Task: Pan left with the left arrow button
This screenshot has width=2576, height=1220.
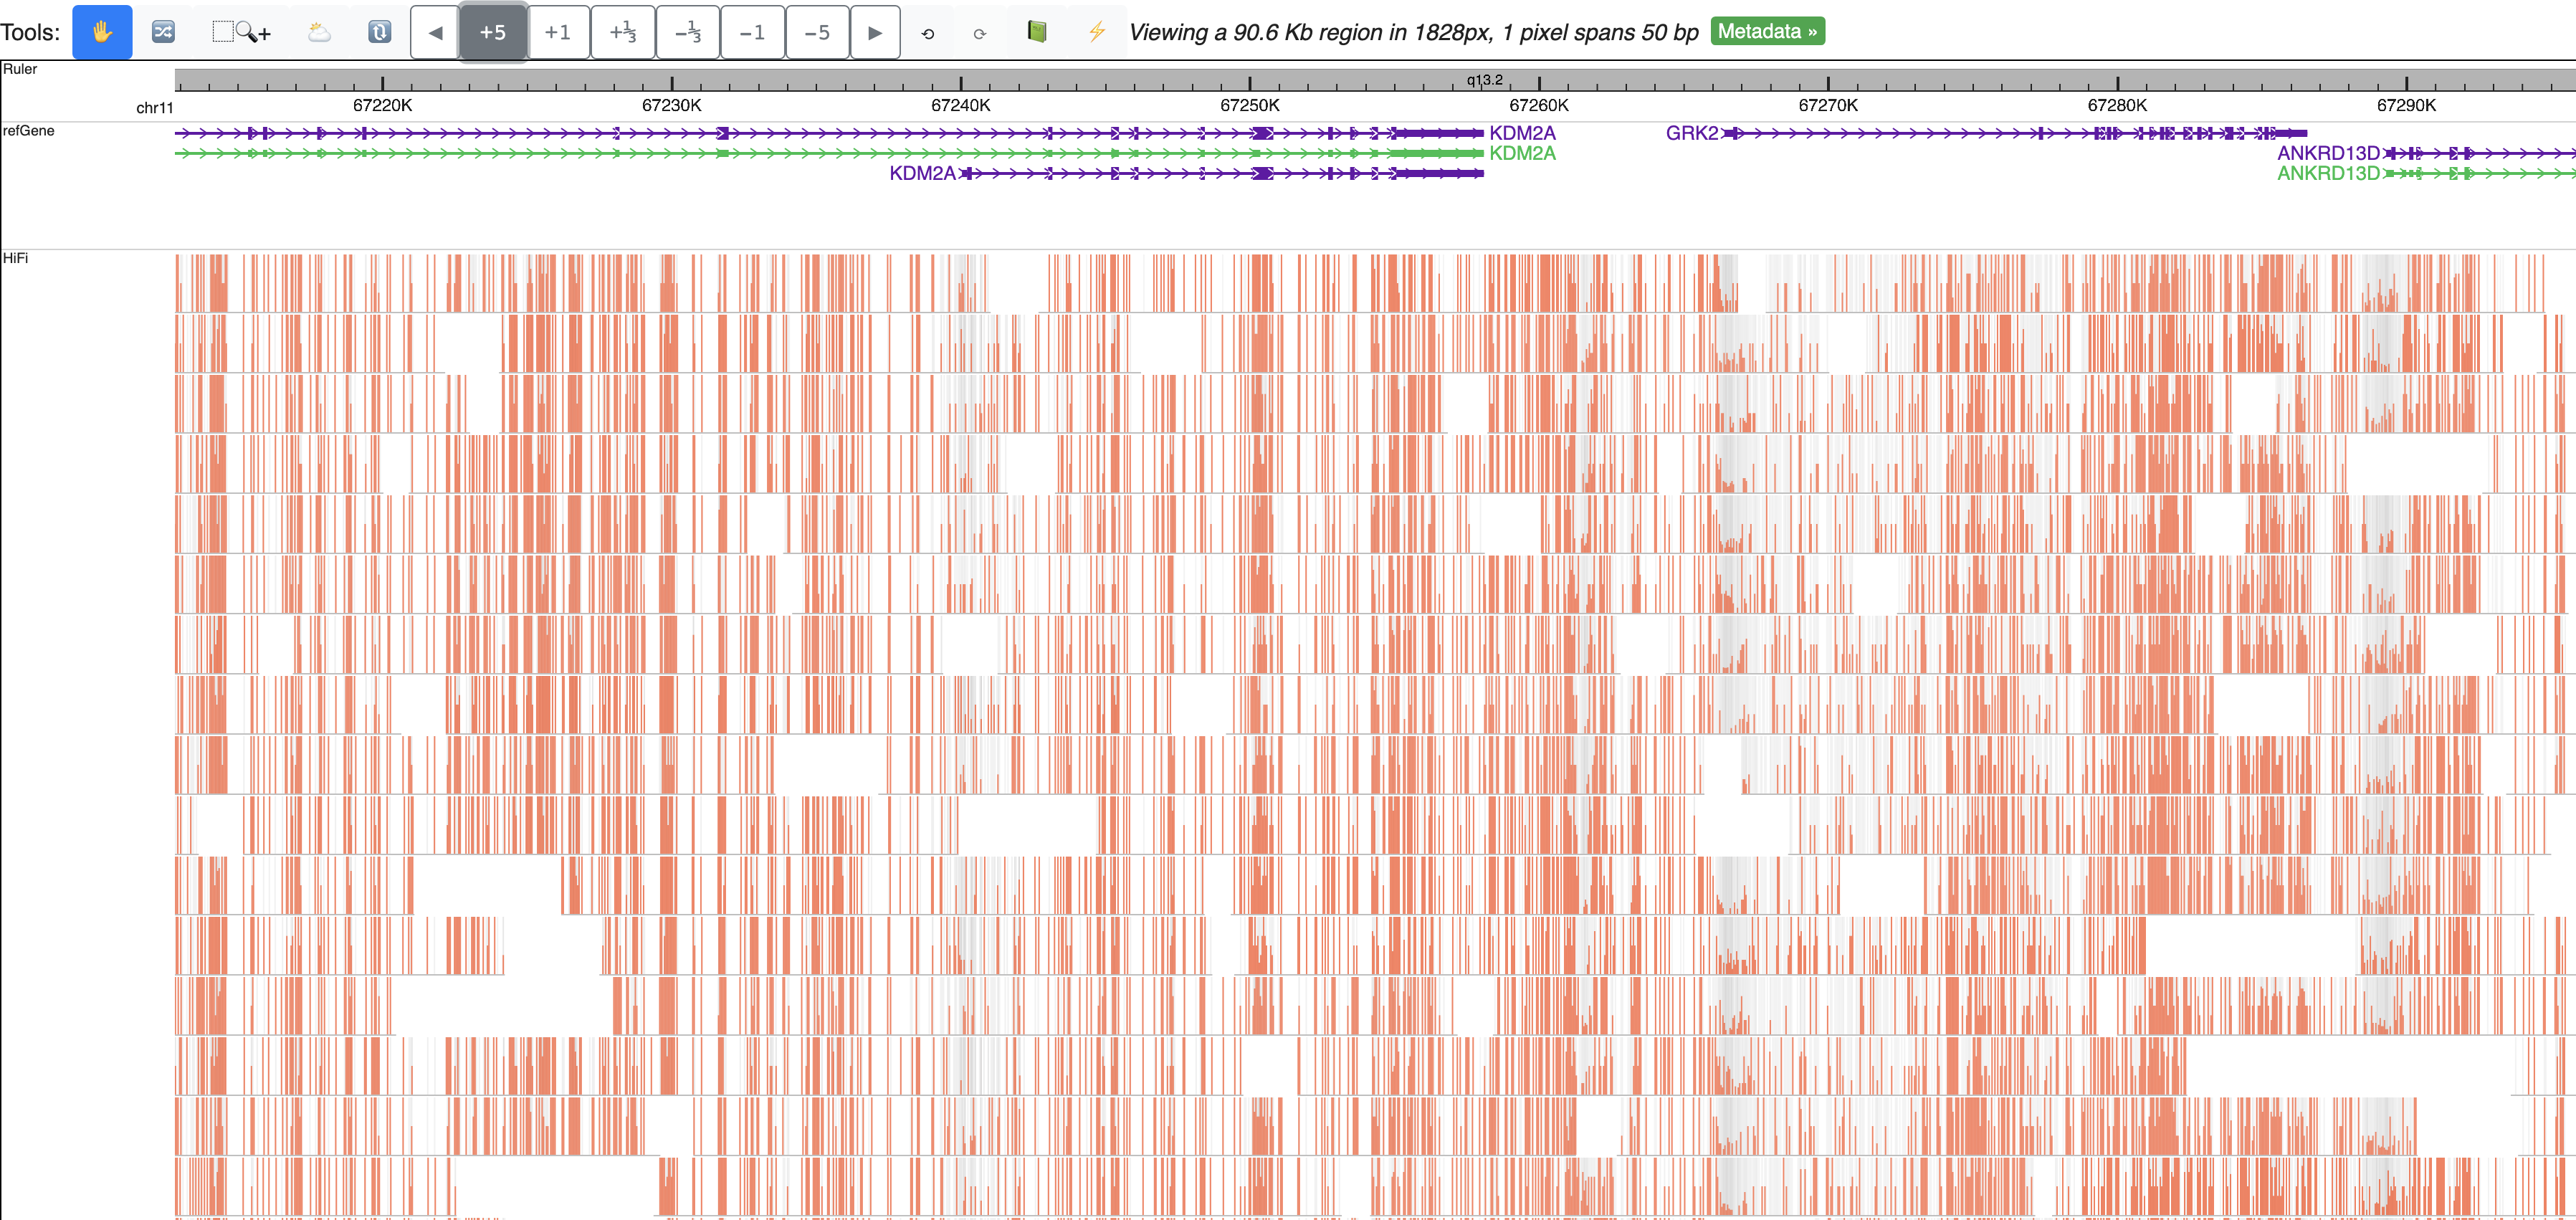Action: pos(435,32)
